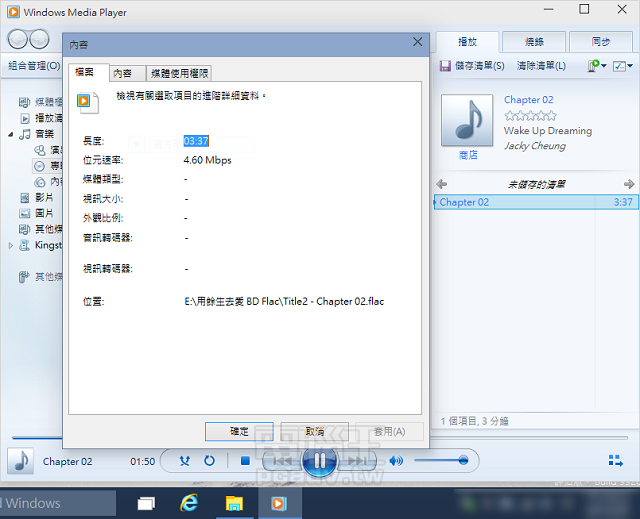This screenshot has width=640, height=519.
Task: Open the Burn tab in list pane
Action: tap(534, 42)
